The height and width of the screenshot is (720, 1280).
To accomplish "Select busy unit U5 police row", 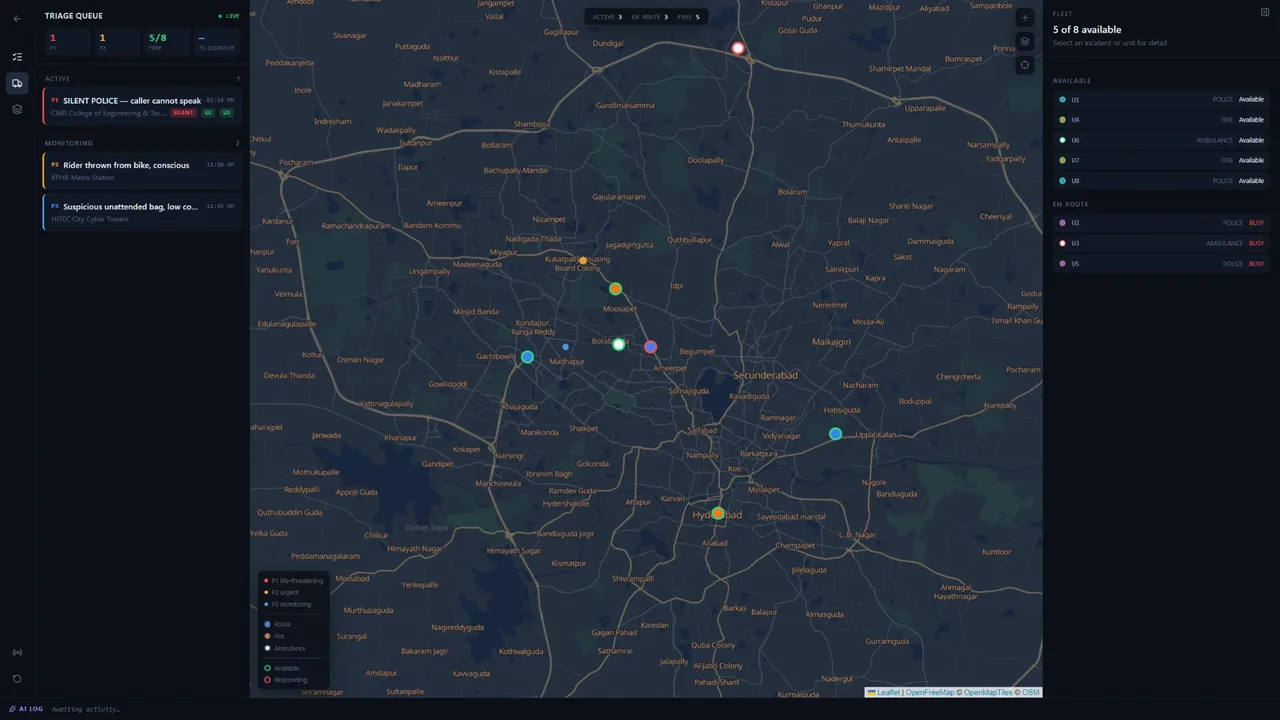I will [1161, 264].
